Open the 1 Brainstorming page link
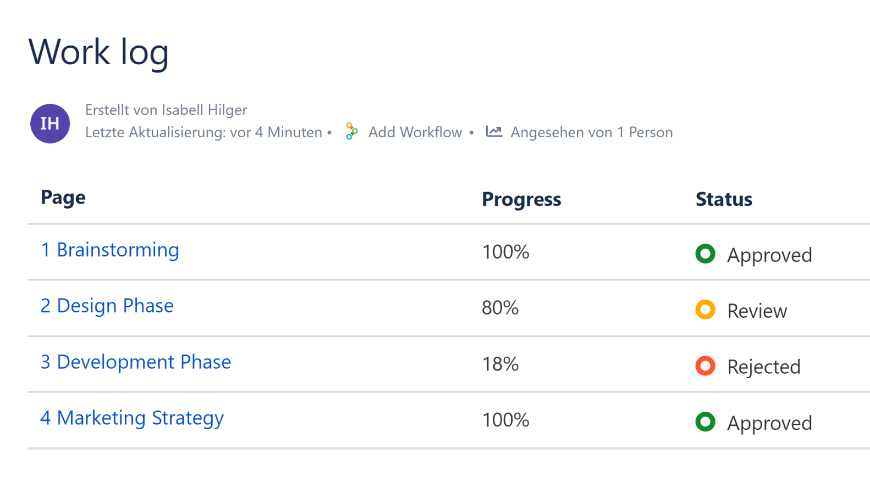Image resolution: width=870 pixels, height=494 pixels. click(110, 250)
